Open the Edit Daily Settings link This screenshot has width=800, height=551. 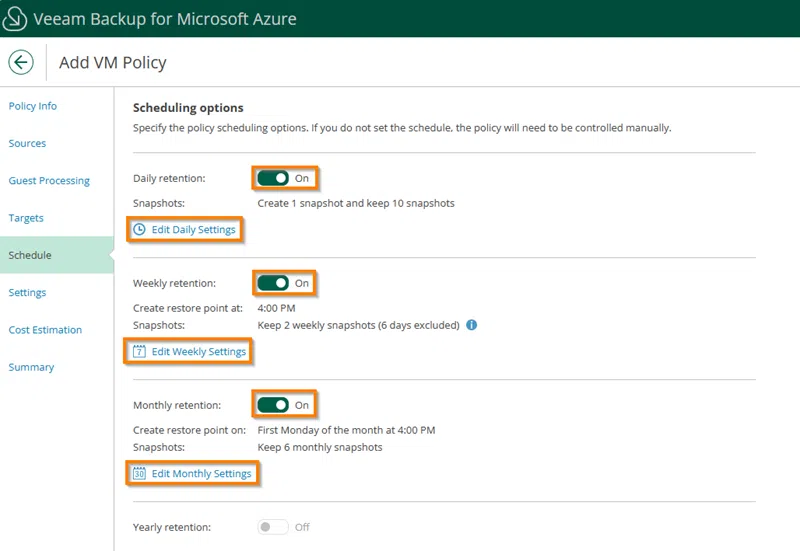[x=193, y=230]
